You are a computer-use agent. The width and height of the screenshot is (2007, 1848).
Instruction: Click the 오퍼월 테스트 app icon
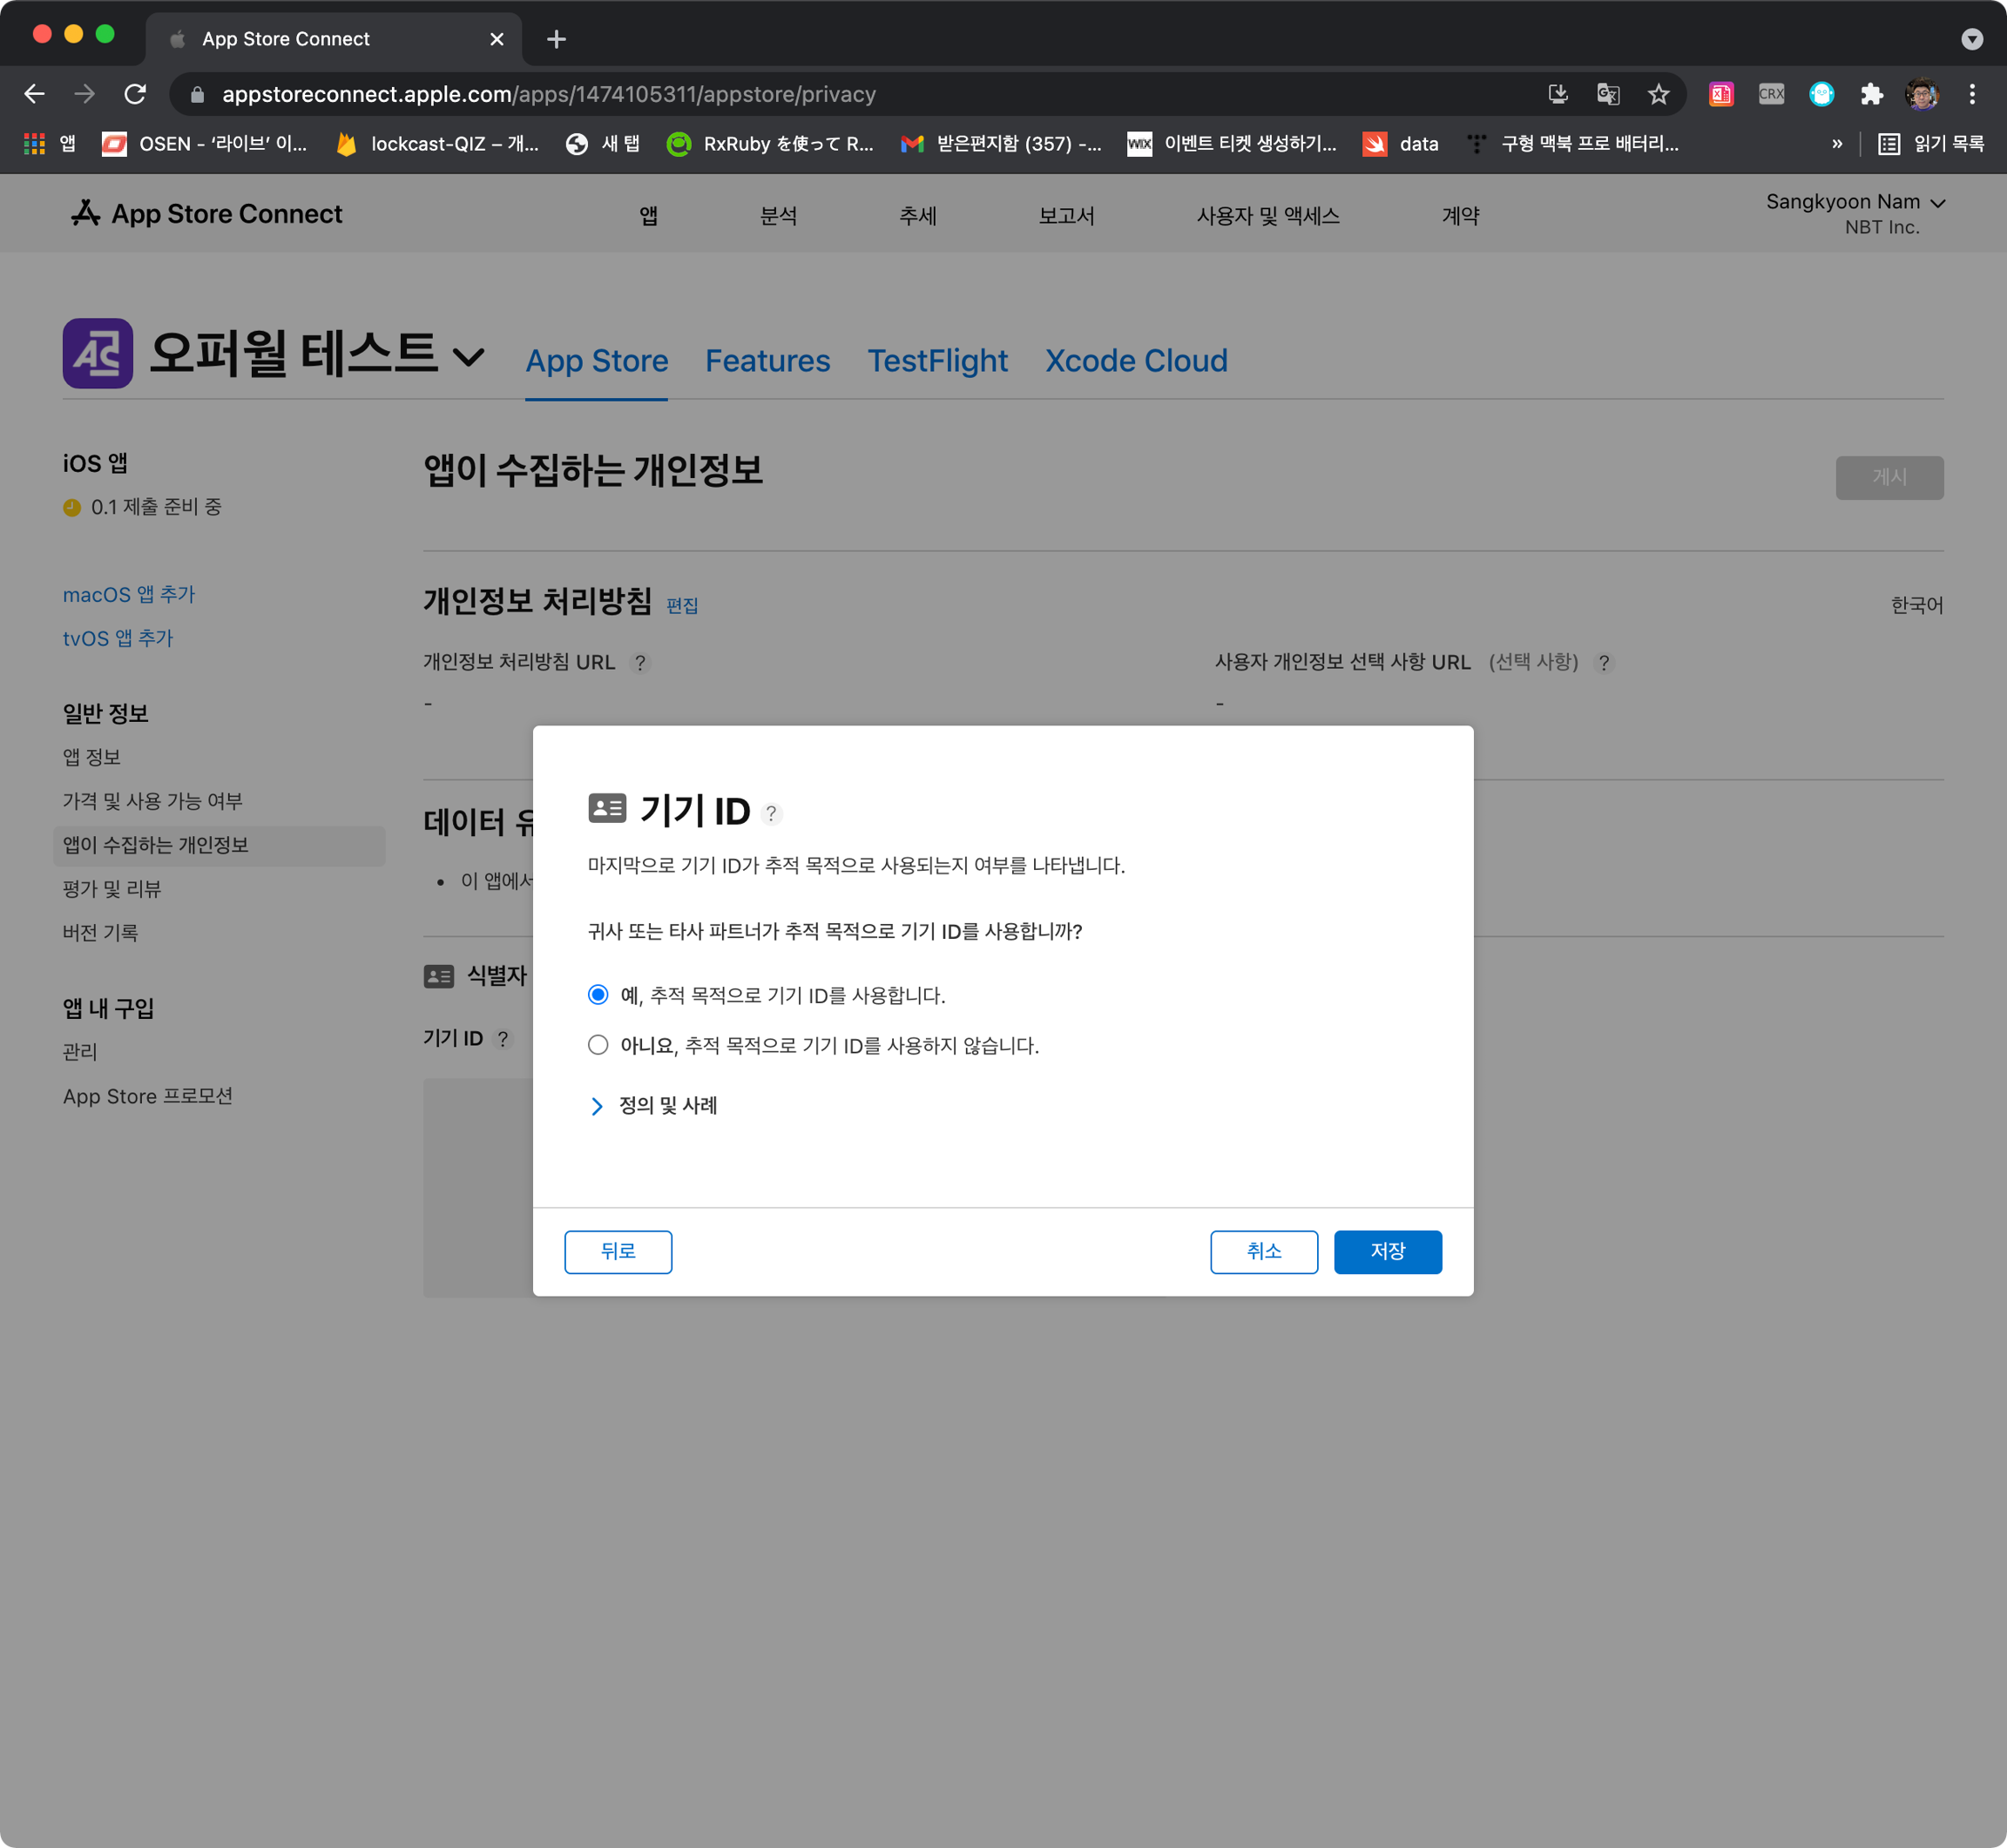98,353
